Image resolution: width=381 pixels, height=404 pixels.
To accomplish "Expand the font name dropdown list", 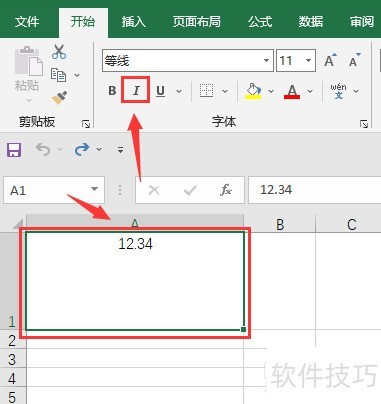I will [x=267, y=61].
